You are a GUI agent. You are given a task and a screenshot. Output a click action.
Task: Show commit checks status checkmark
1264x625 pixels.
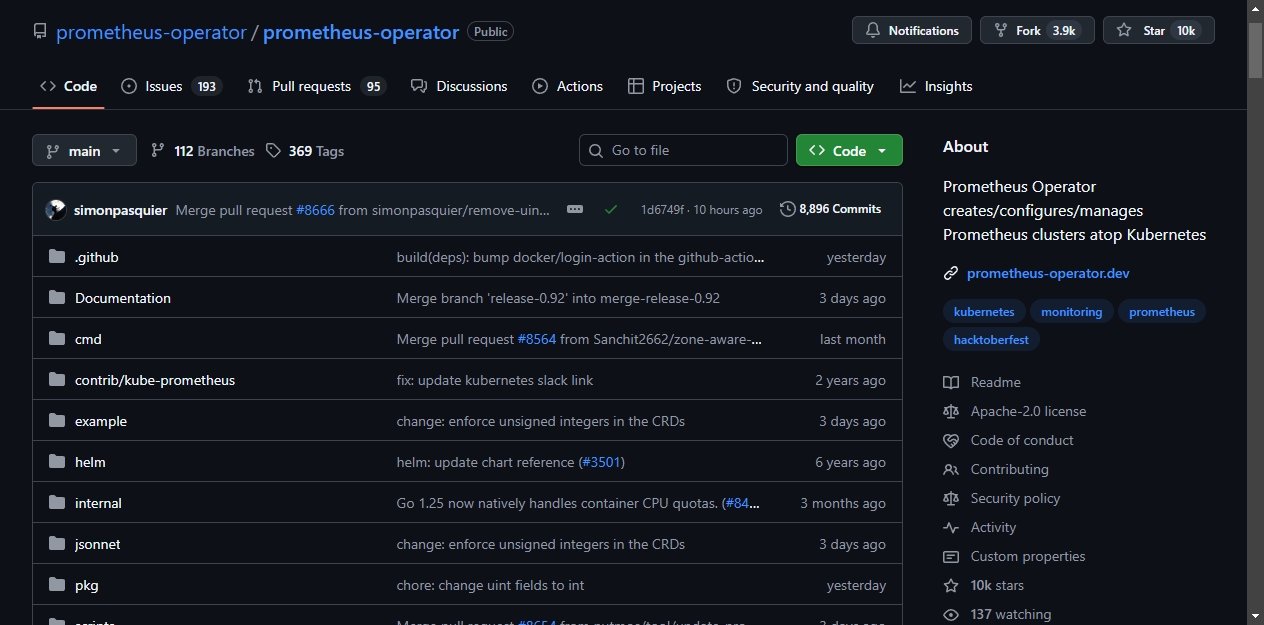point(611,209)
